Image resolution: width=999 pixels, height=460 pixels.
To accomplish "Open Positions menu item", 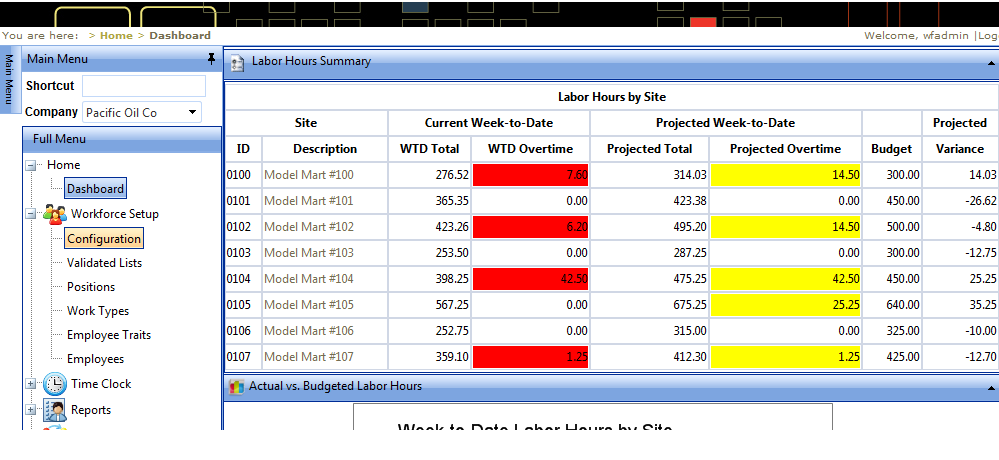I will pos(91,287).
